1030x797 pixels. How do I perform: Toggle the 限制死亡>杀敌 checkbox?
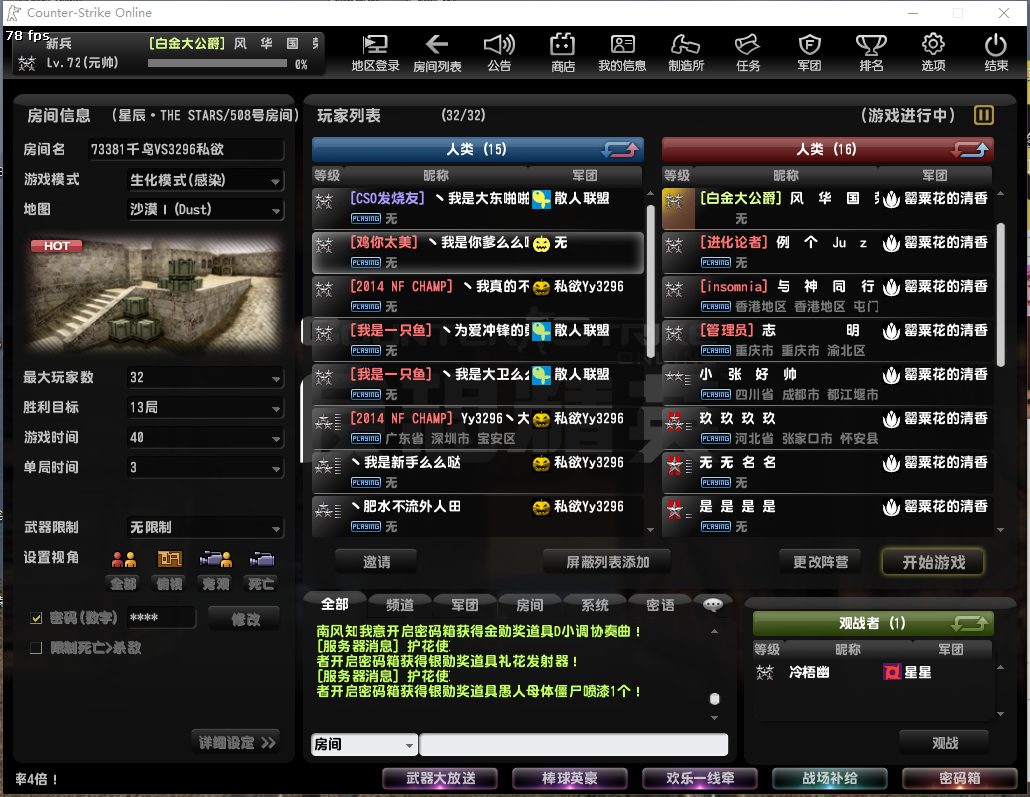36,648
